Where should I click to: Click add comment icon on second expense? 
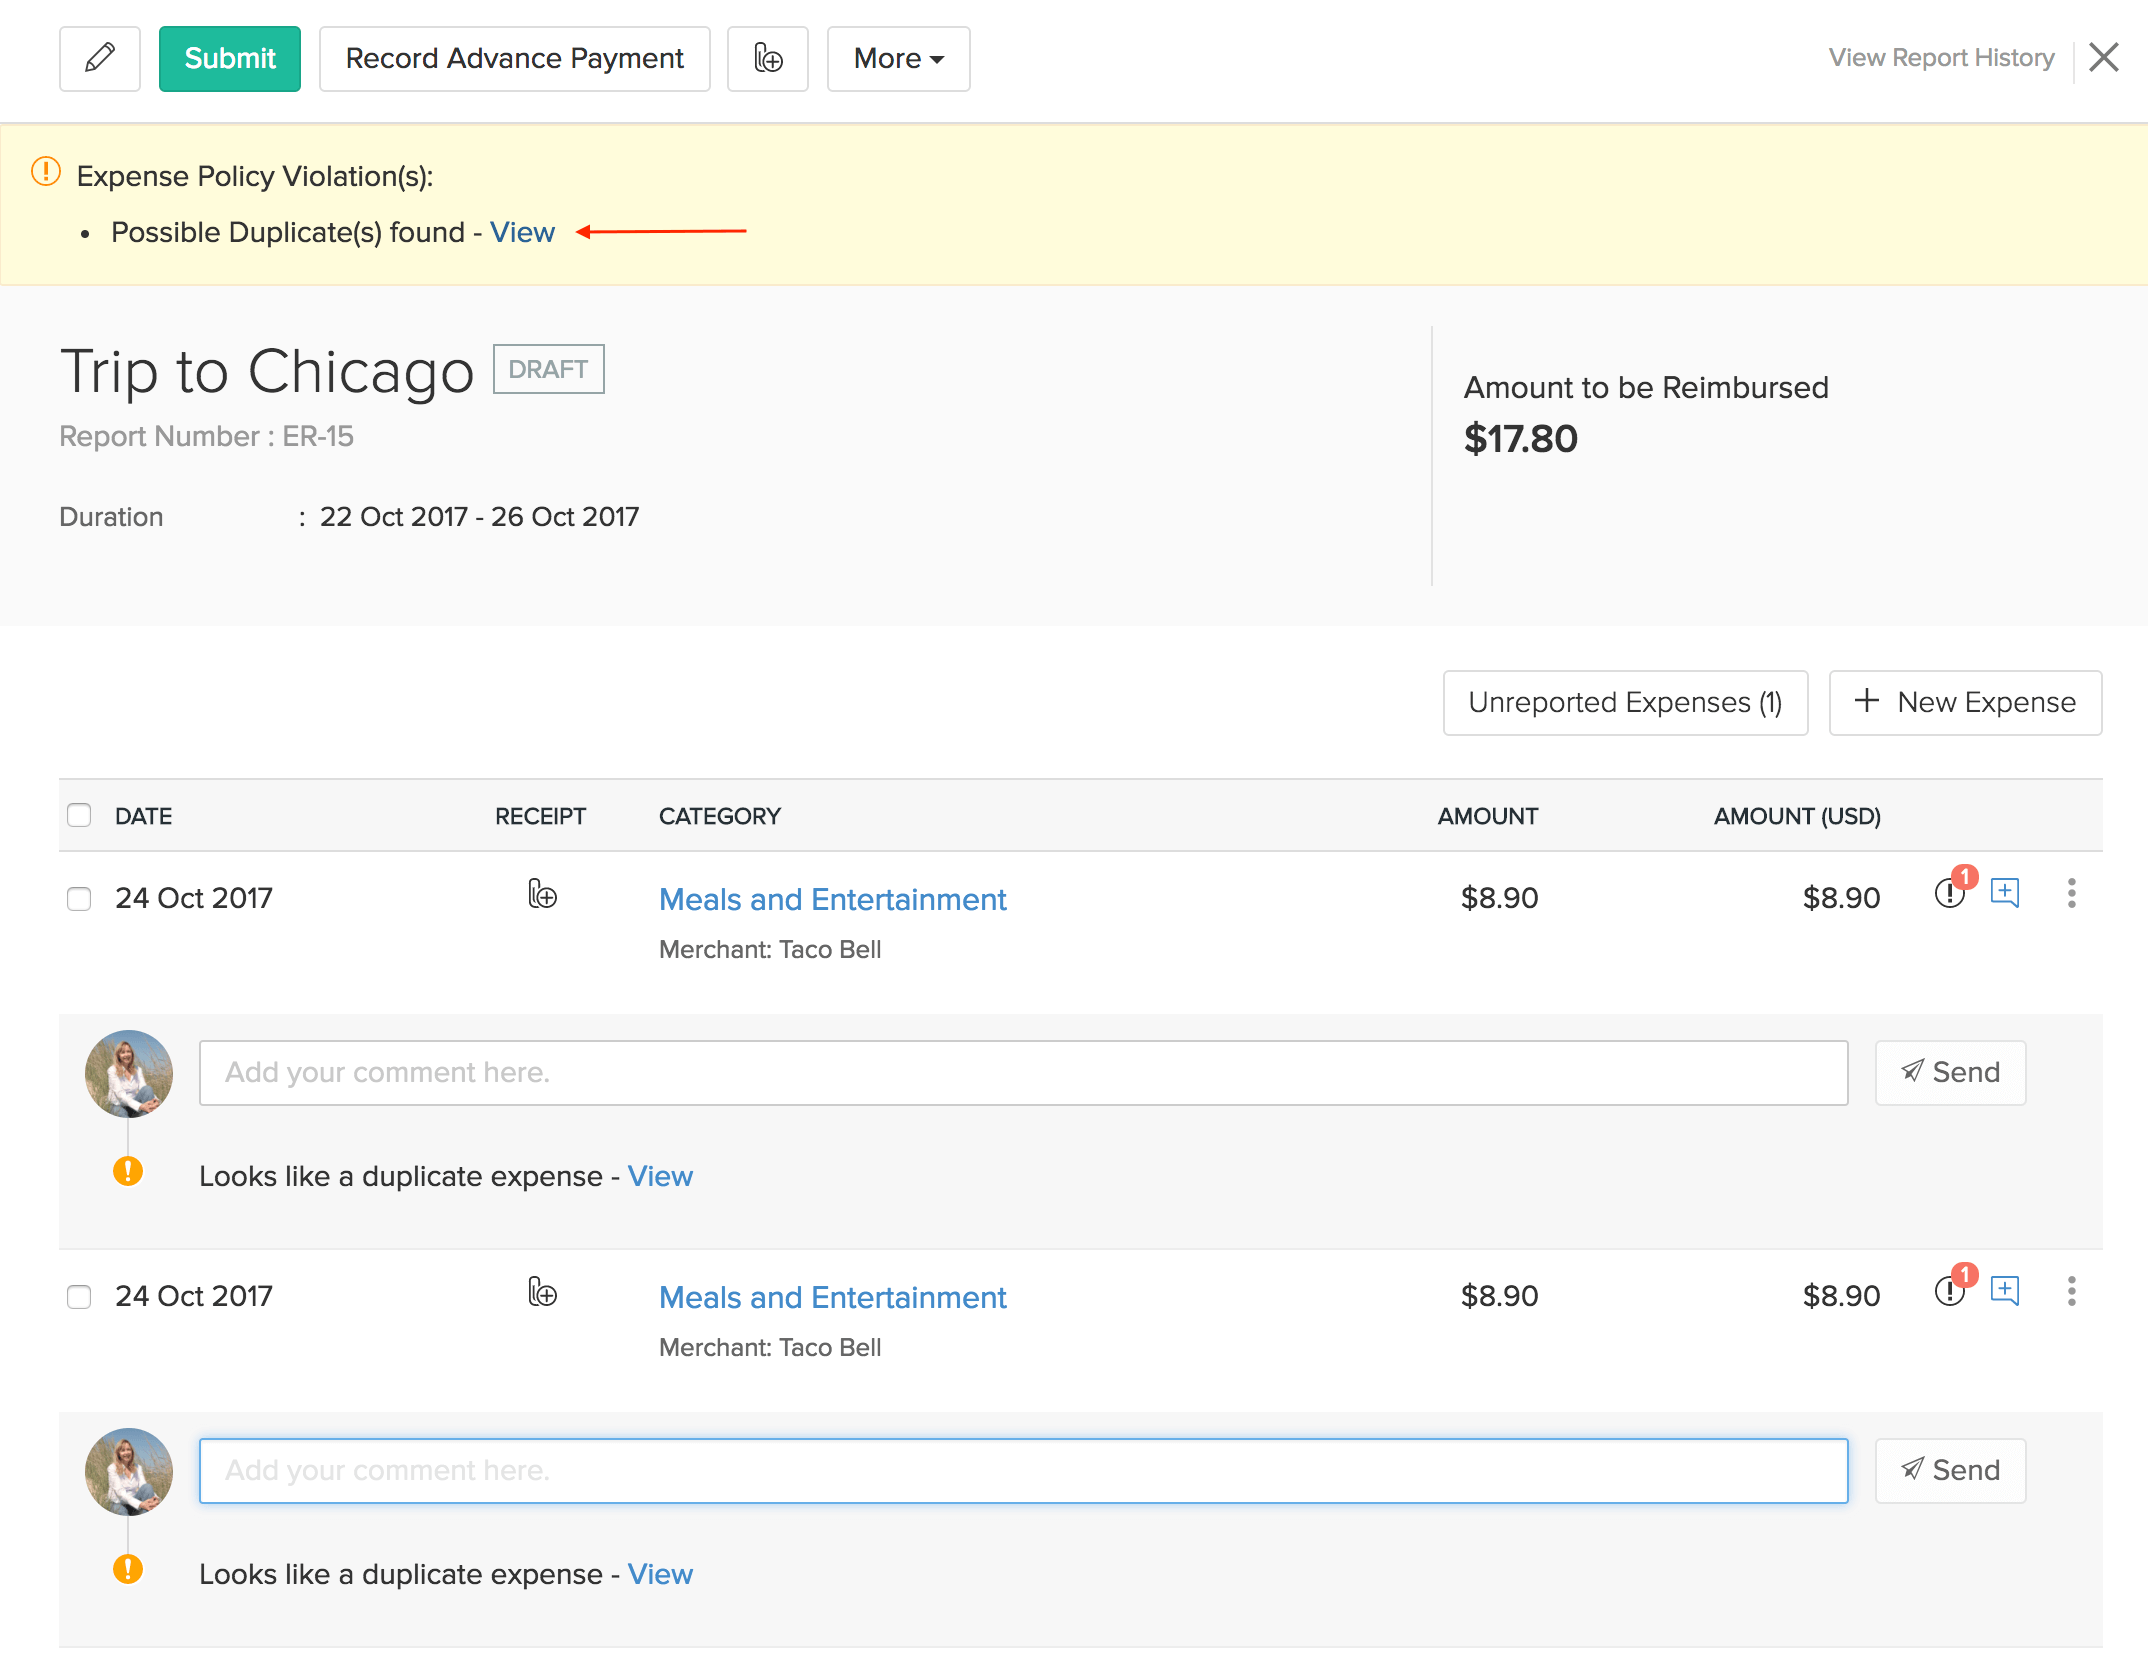tap(2005, 1290)
